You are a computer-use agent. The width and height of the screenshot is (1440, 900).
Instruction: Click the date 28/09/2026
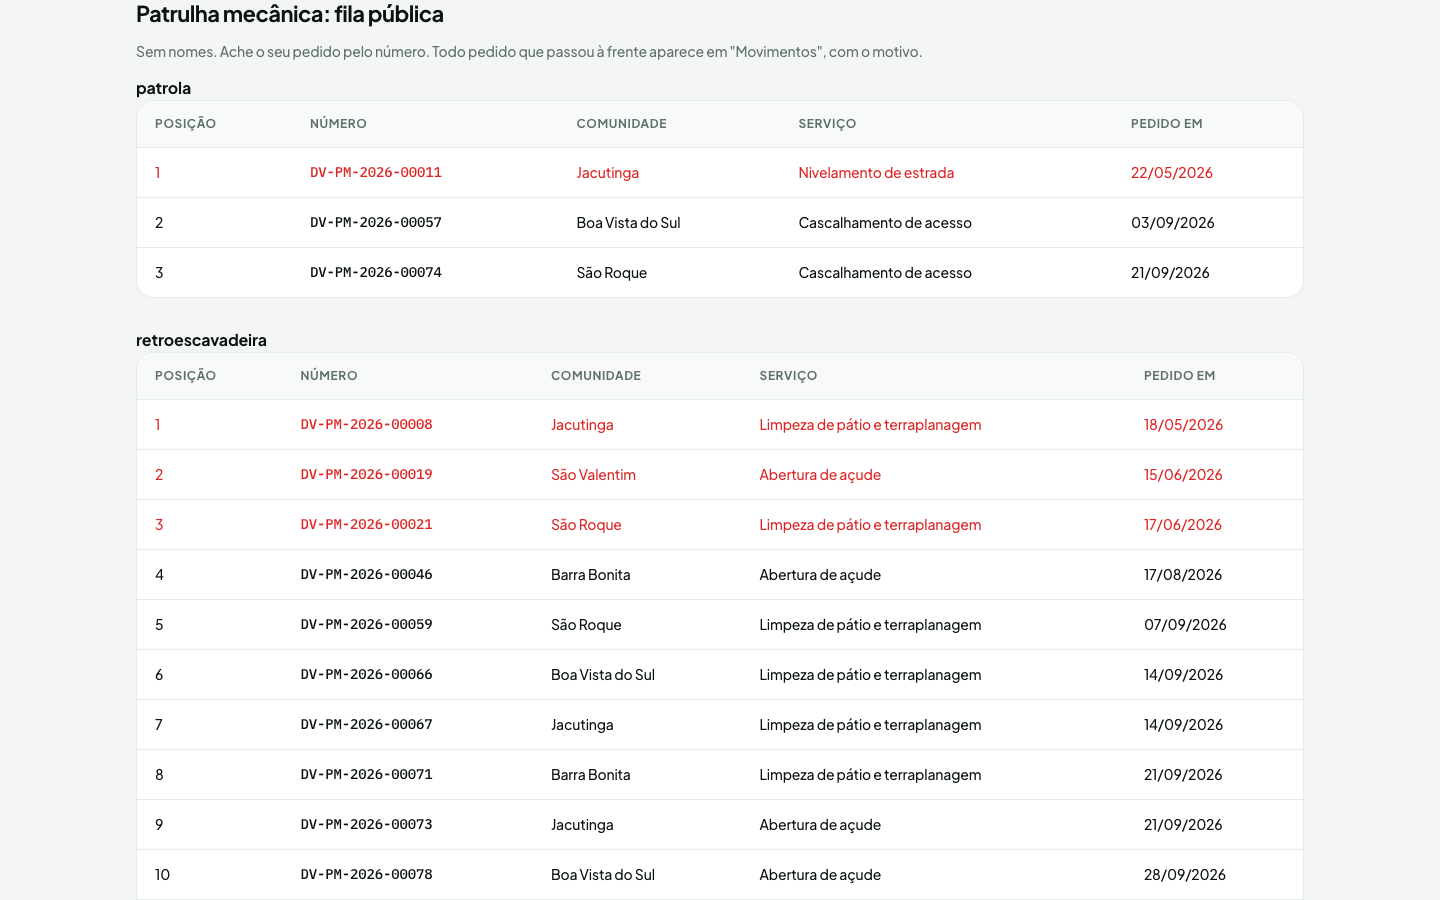pyautogui.click(x=1185, y=874)
